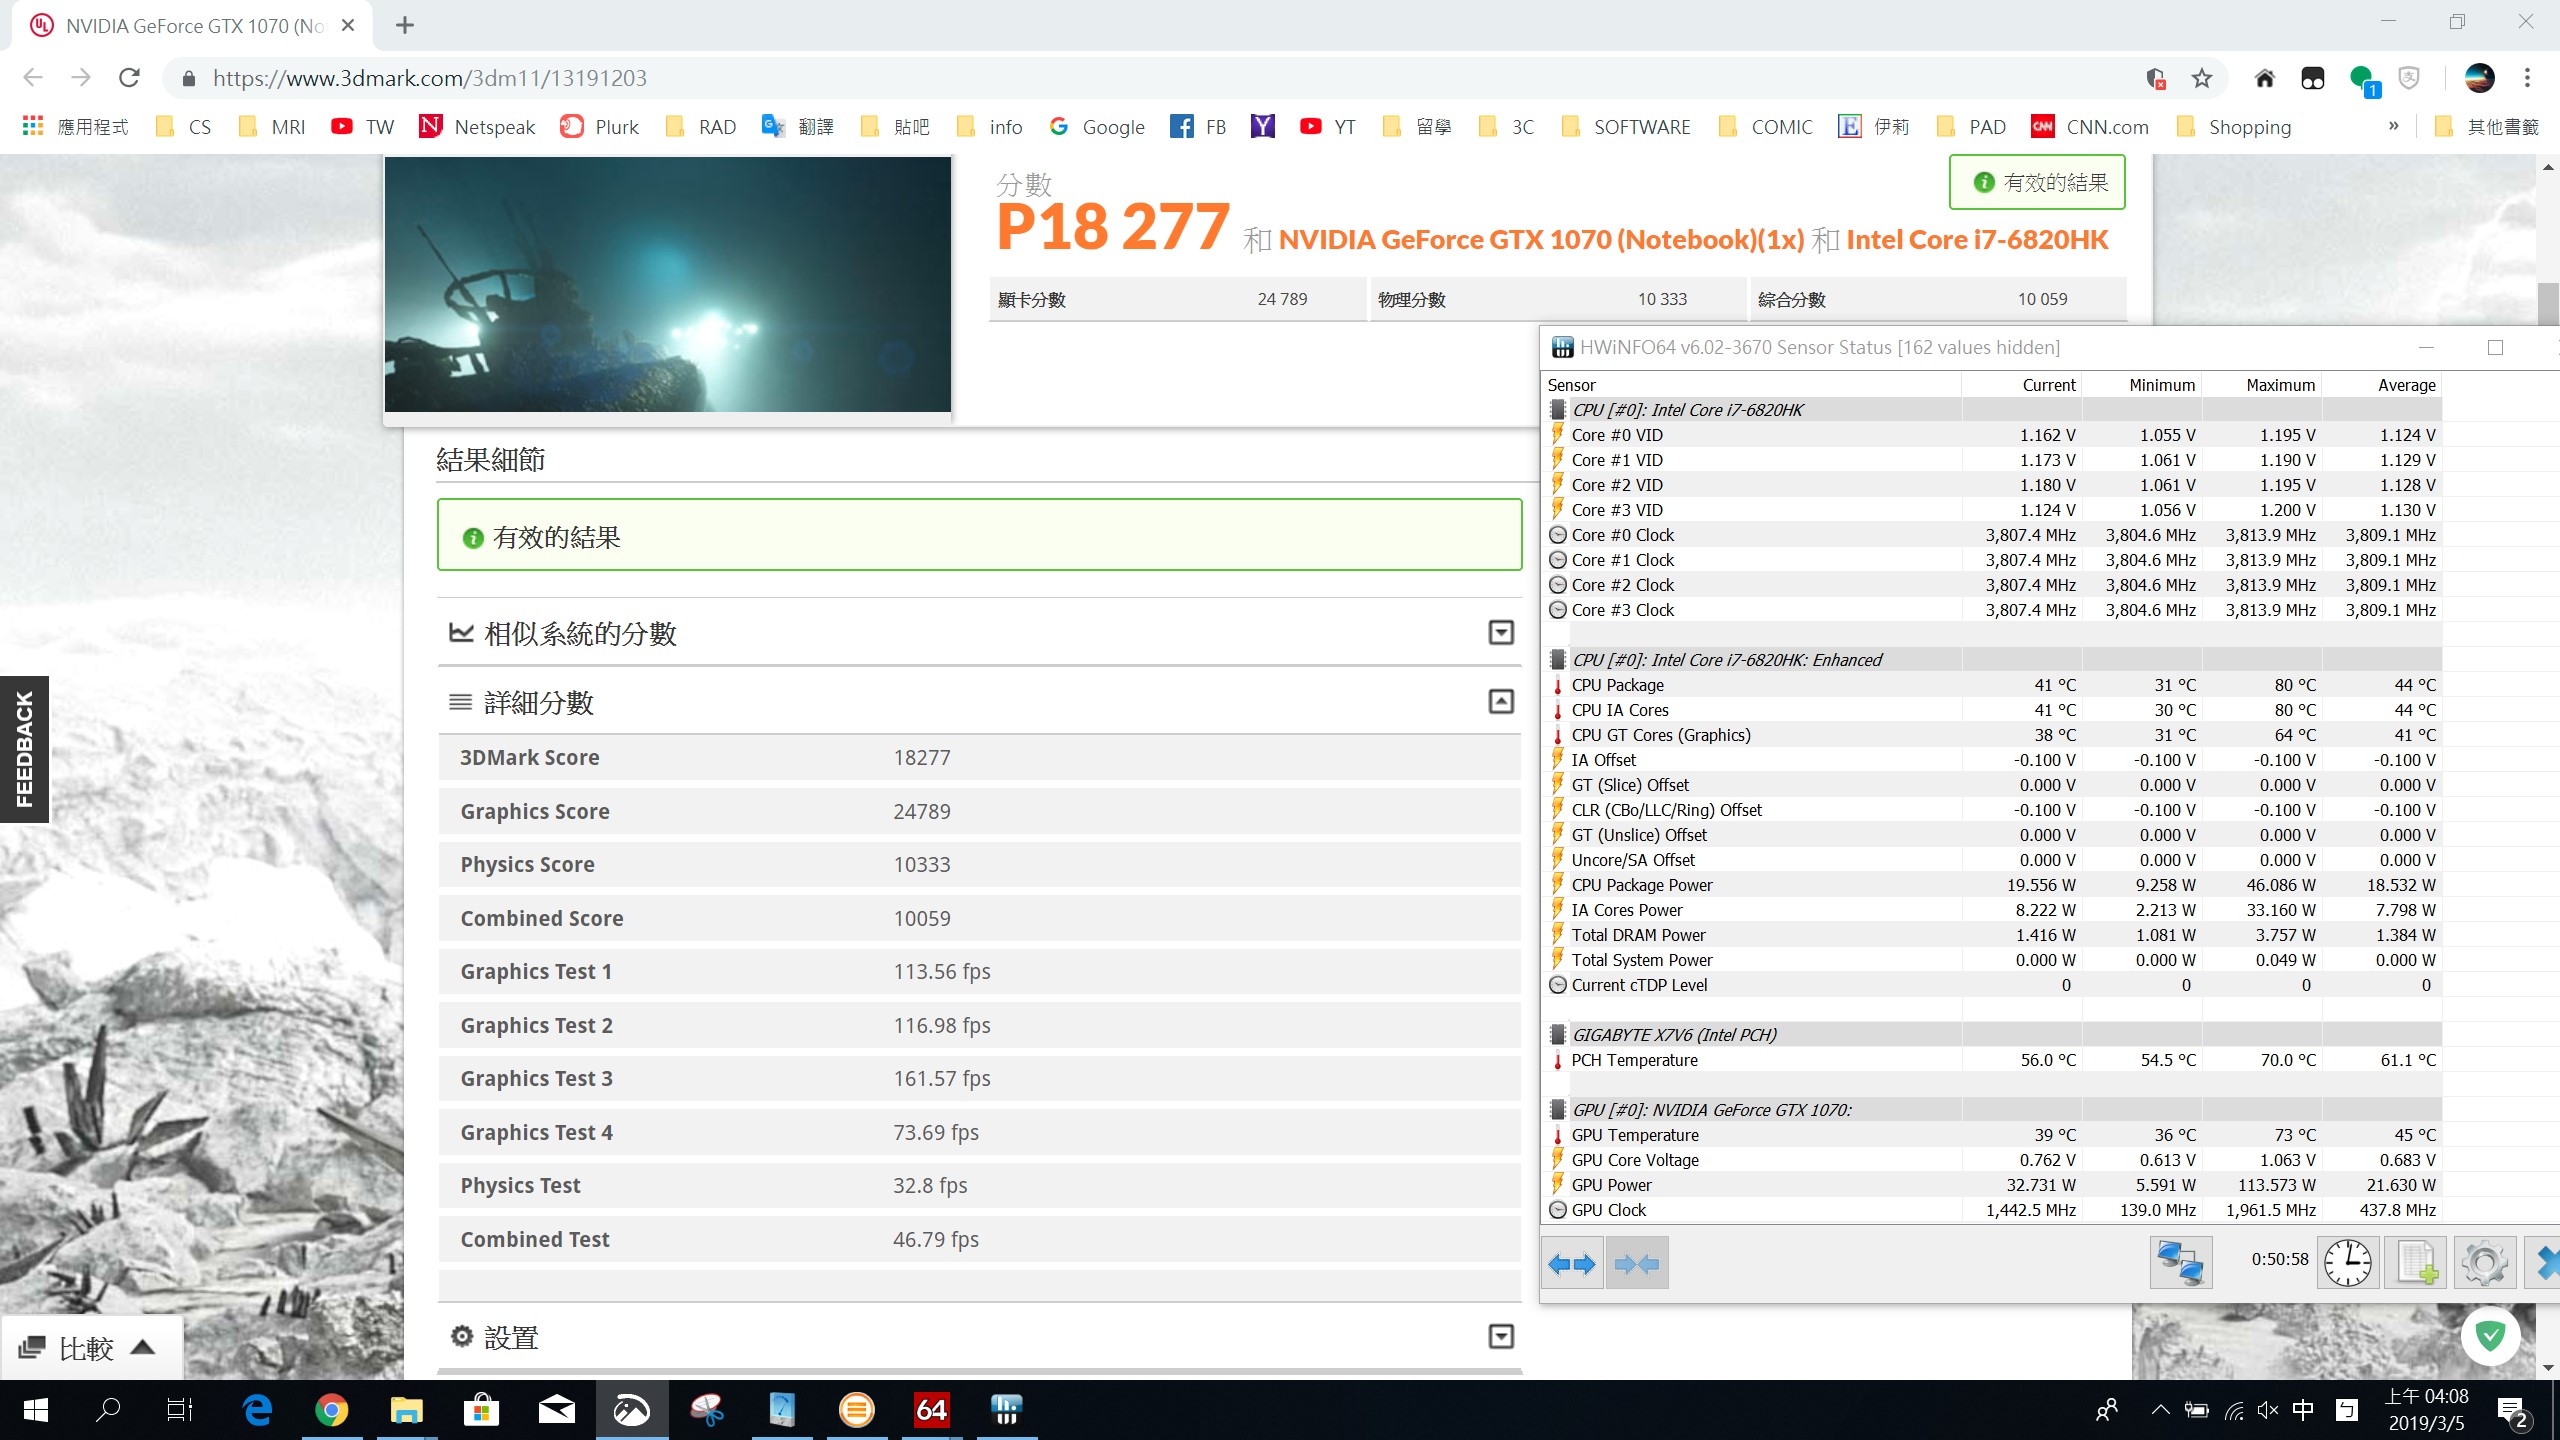Open Task View on the taskbar
Image resolution: width=2560 pixels, height=1440 pixels.
[x=180, y=1410]
